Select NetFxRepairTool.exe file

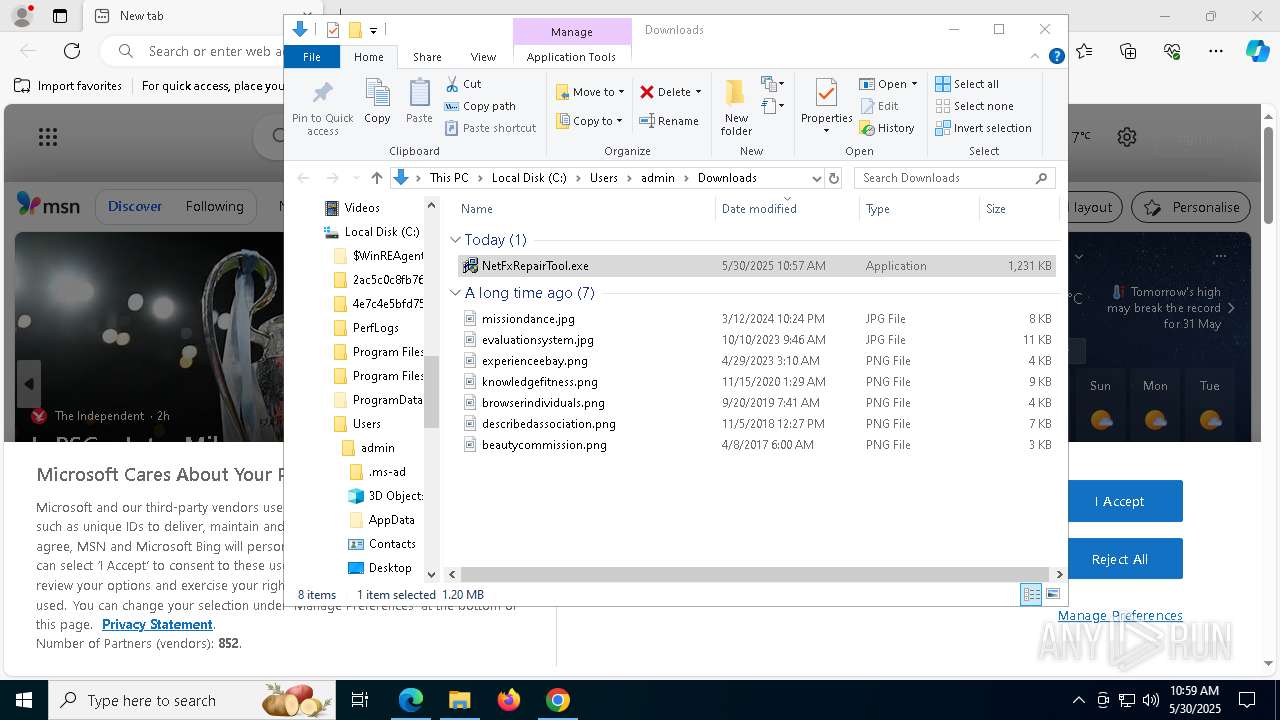[x=756, y=266]
